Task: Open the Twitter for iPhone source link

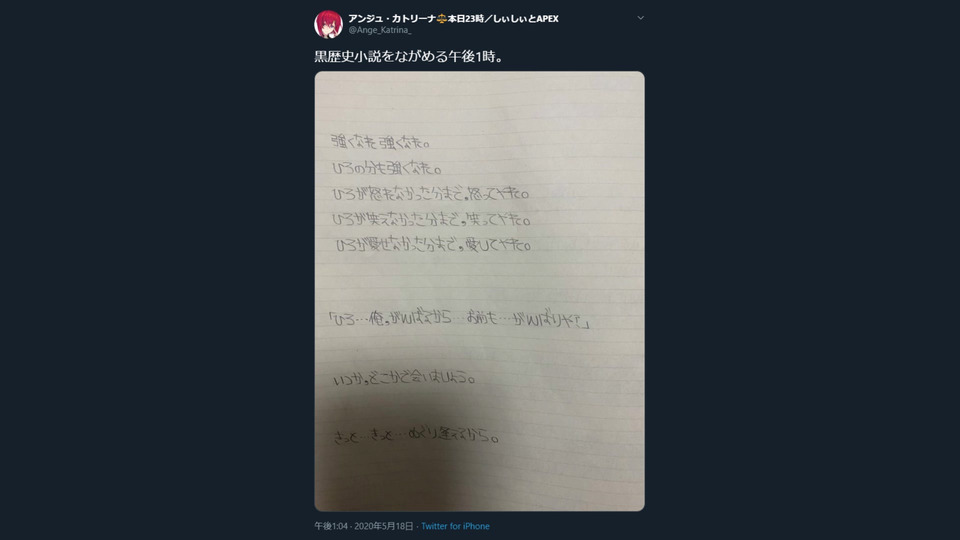Action: 455,526
